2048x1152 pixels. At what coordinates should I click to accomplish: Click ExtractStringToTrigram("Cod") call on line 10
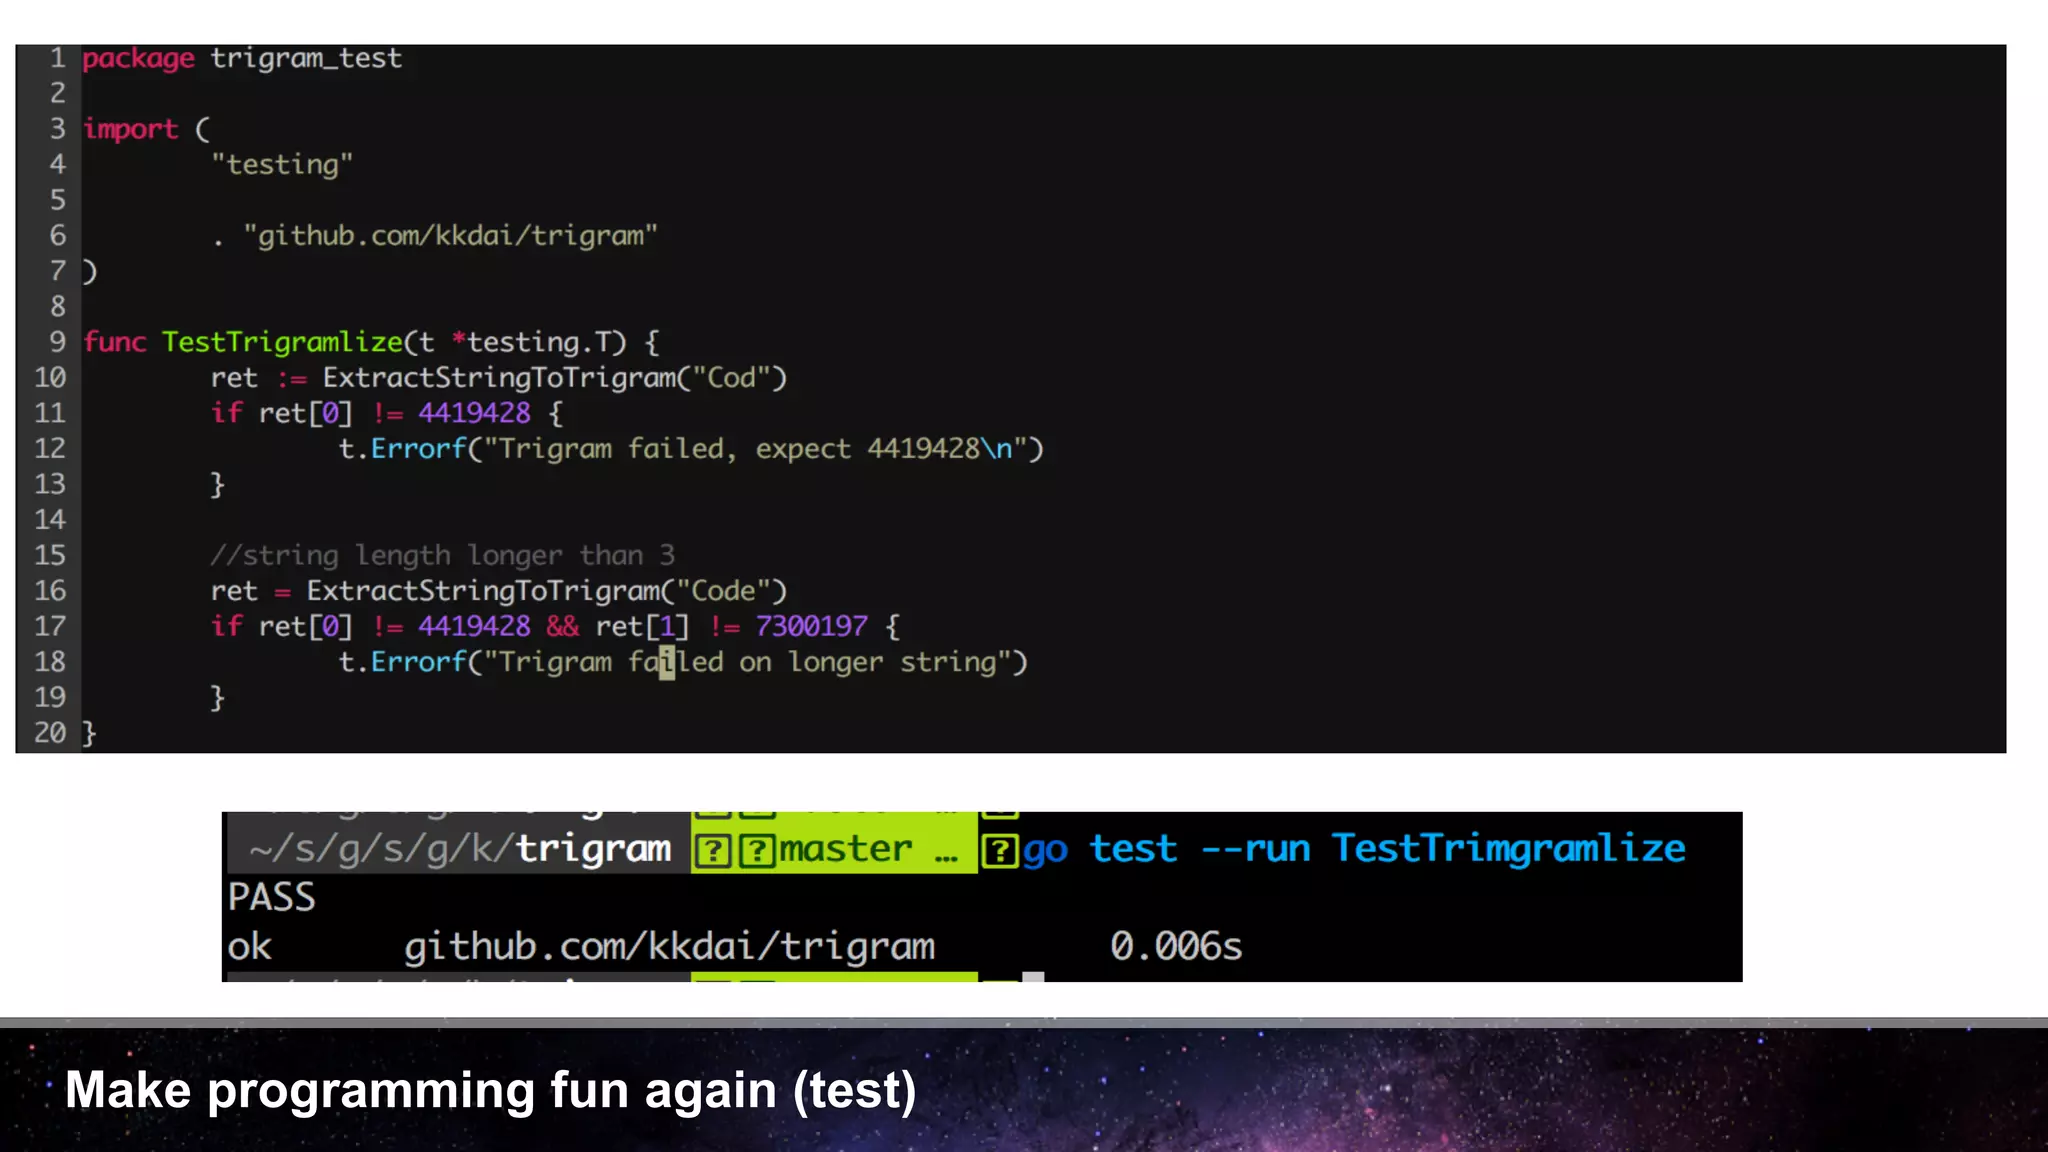pos(555,378)
